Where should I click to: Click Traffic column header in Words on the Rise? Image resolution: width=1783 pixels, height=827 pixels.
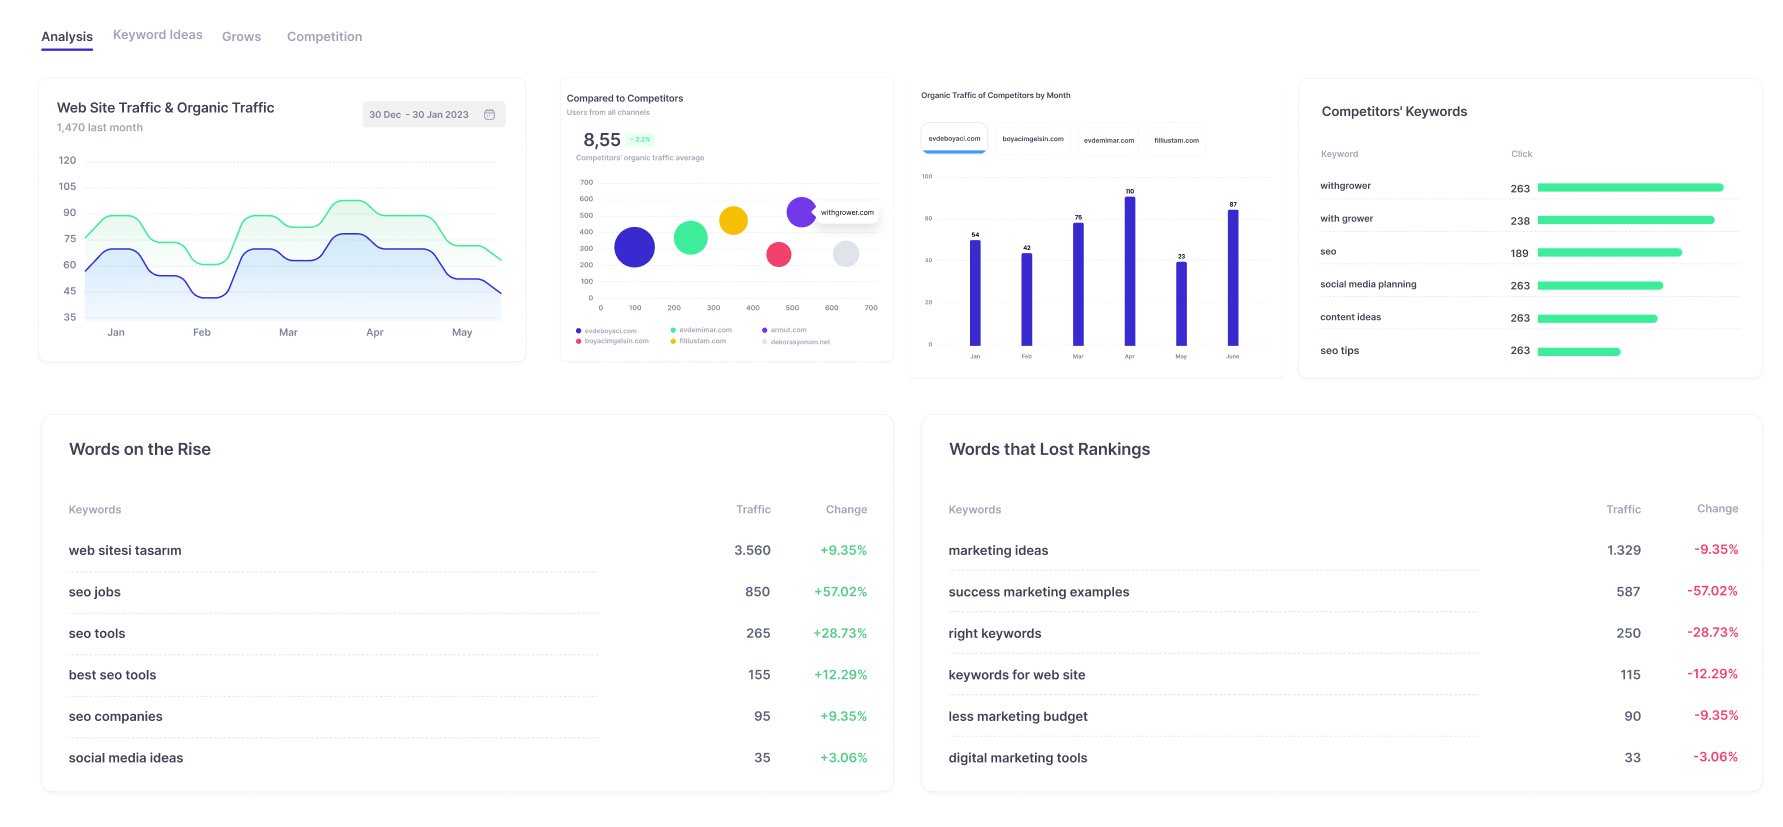(x=753, y=510)
